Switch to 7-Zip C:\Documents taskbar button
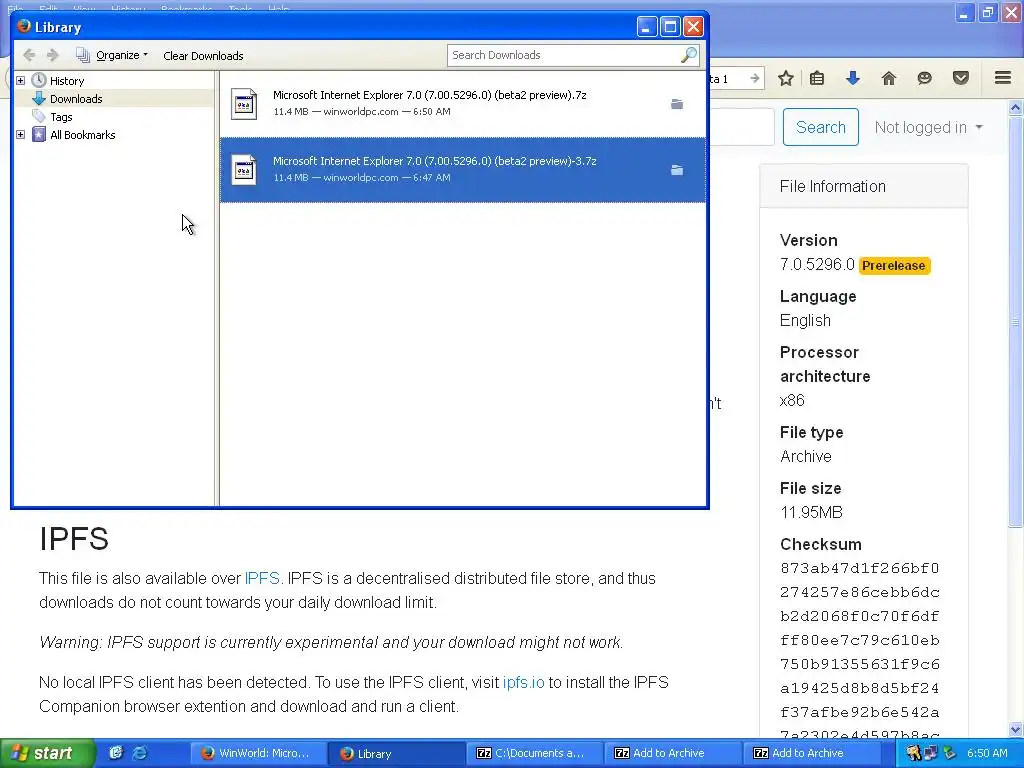The image size is (1024, 768). [534, 754]
